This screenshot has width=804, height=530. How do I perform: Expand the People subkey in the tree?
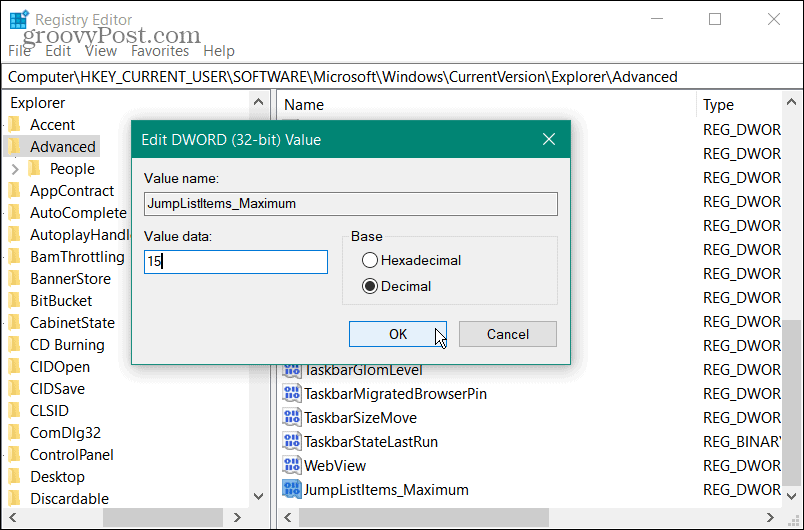coord(15,169)
